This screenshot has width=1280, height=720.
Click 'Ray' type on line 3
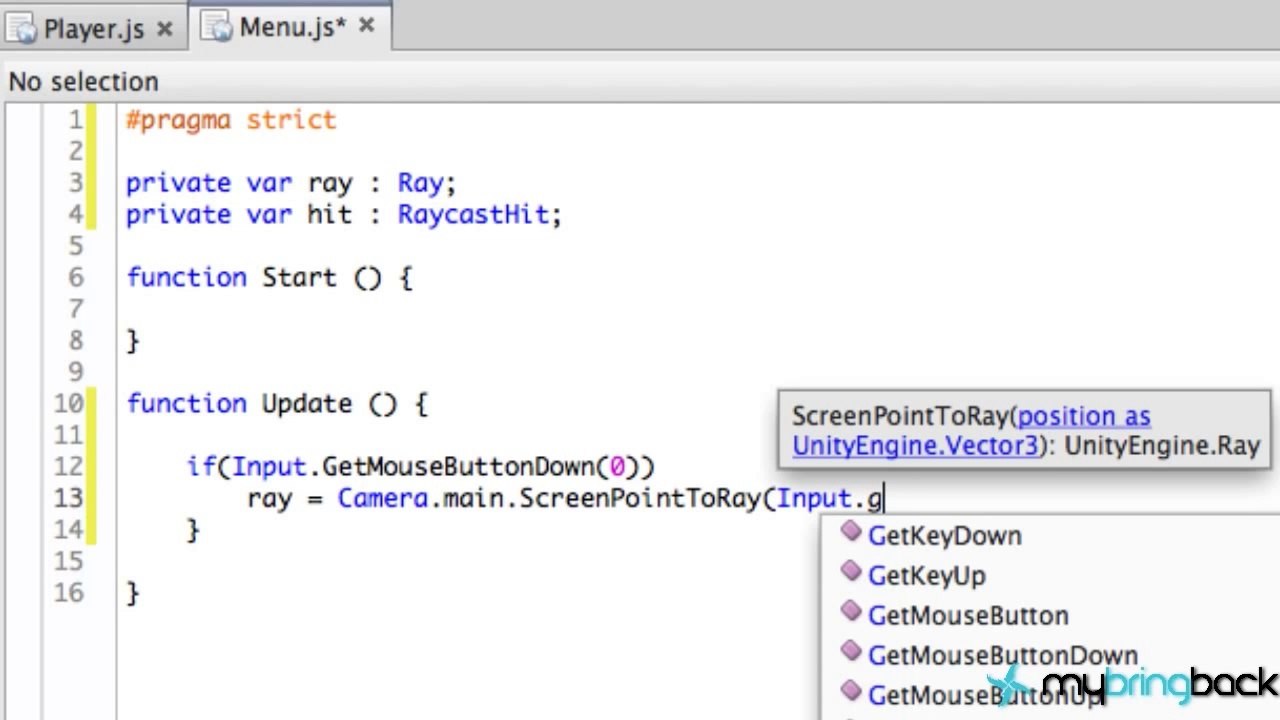point(420,184)
